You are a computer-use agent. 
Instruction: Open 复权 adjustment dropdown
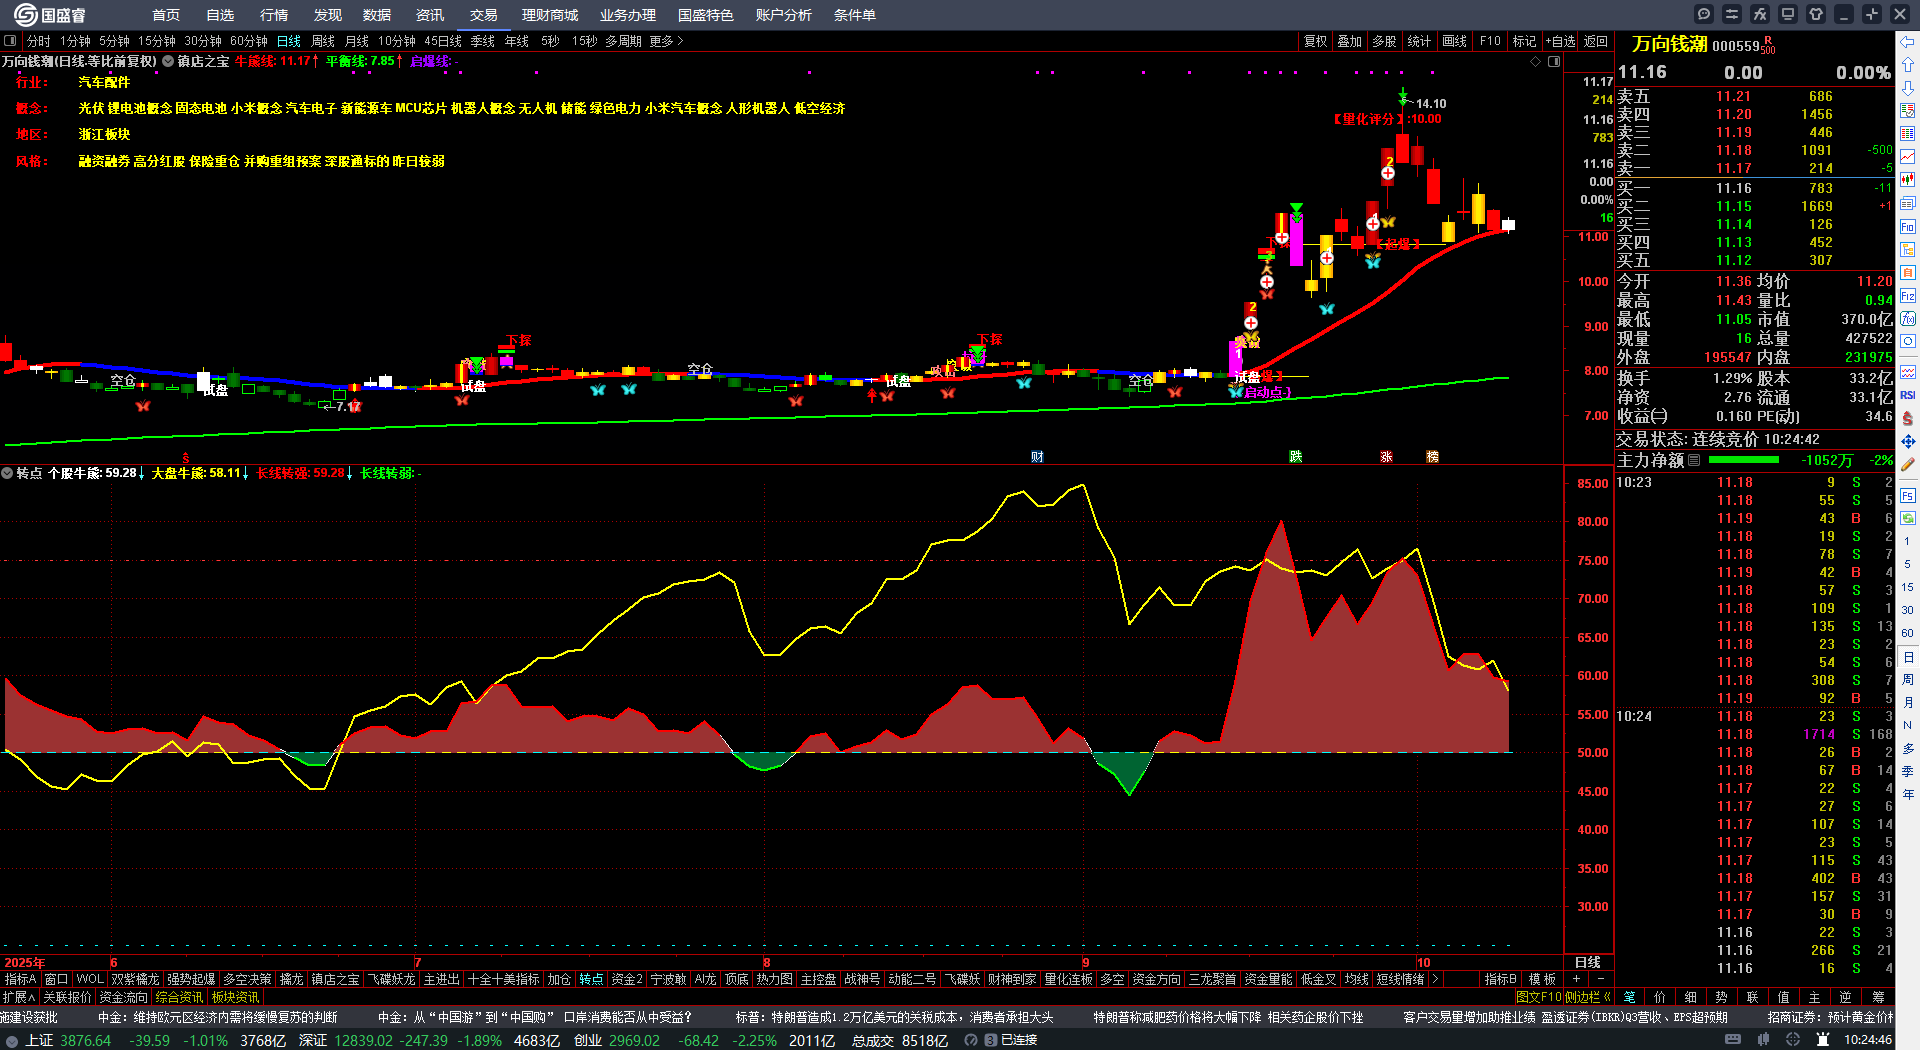[x=1316, y=41]
